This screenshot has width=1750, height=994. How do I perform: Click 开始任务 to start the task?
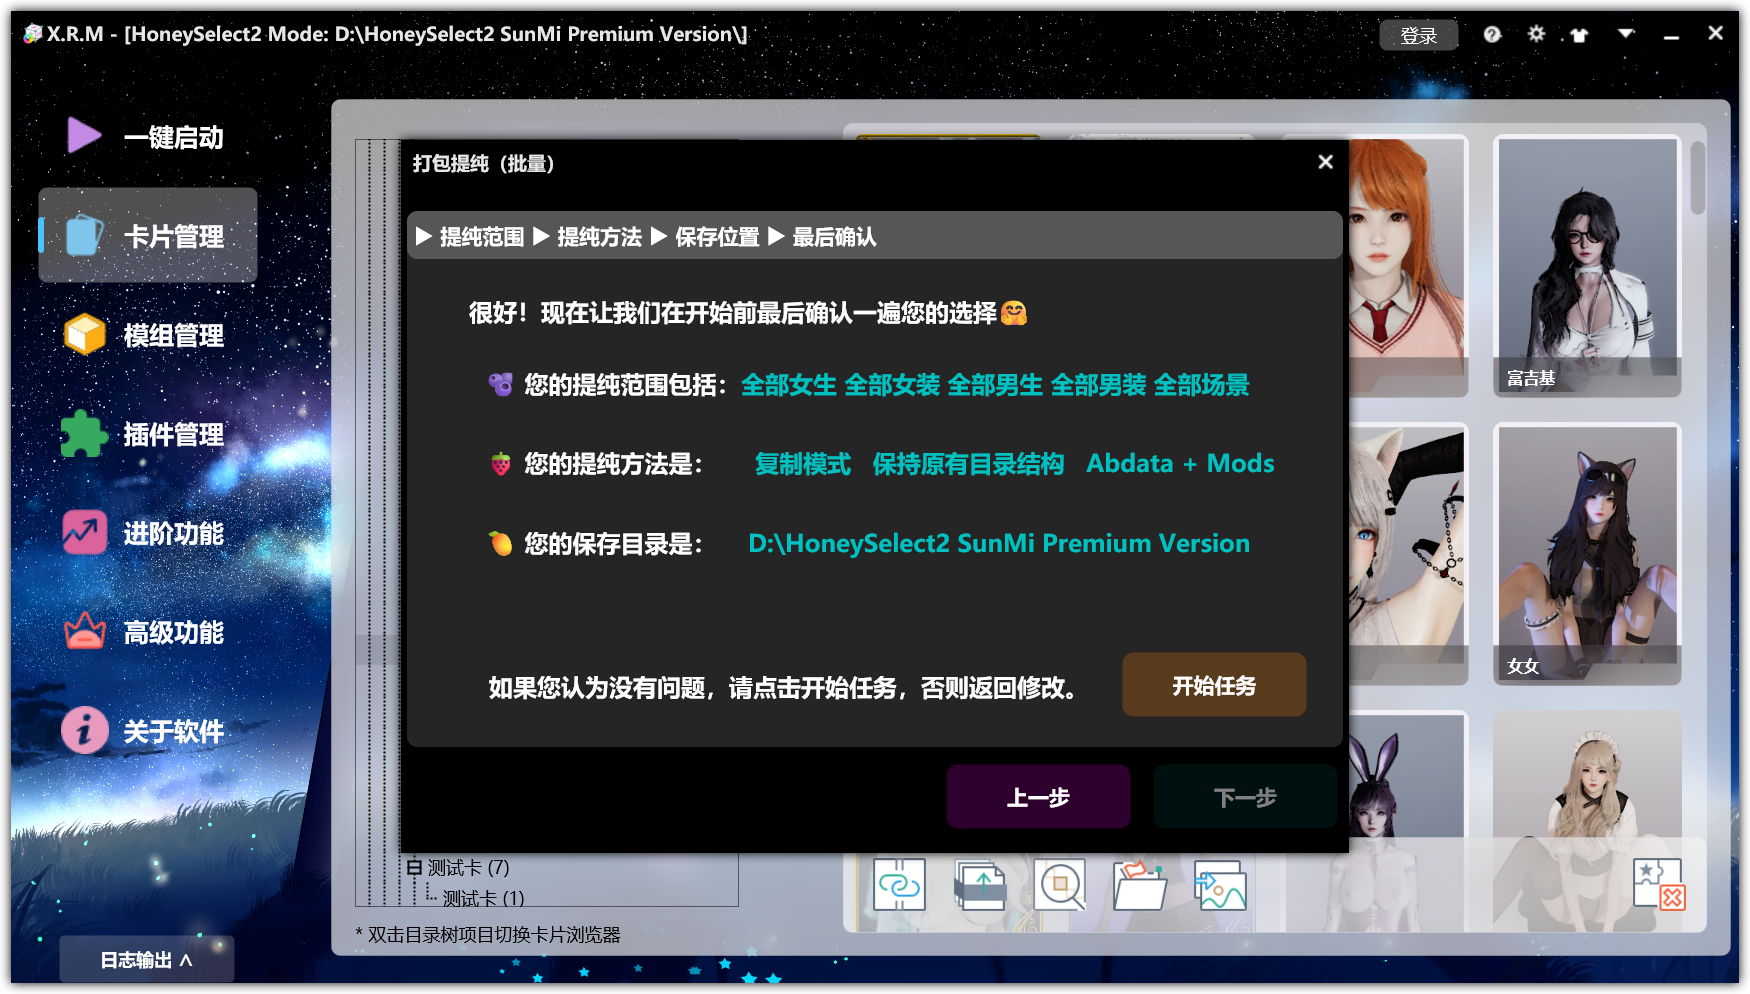coord(1214,685)
